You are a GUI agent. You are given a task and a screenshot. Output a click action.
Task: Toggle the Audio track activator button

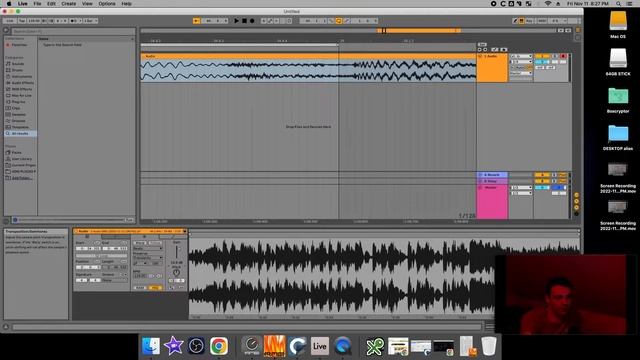click(x=542, y=56)
